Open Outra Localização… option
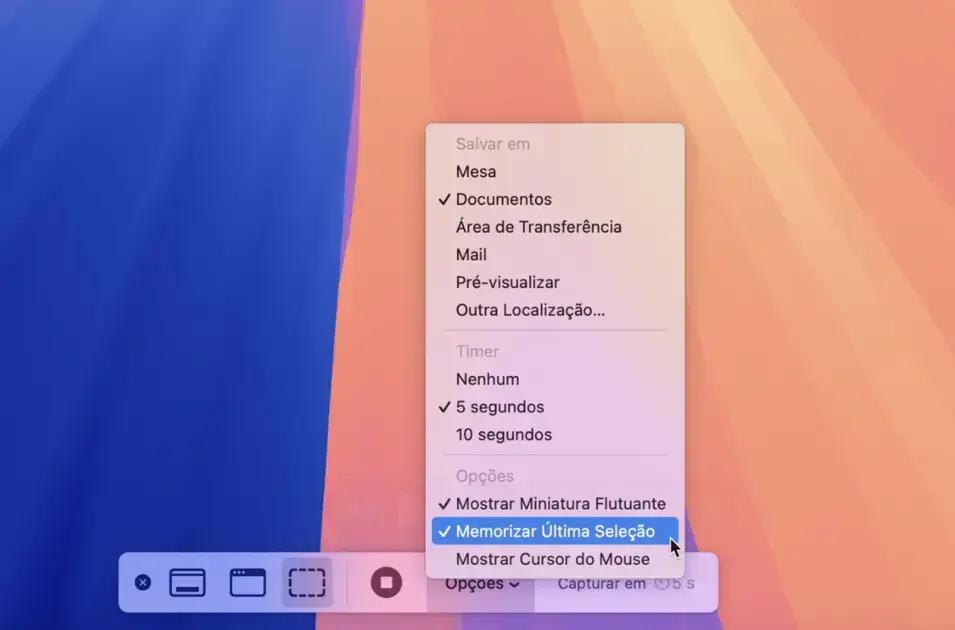This screenshot has height=630, width=955. (555, 310)
